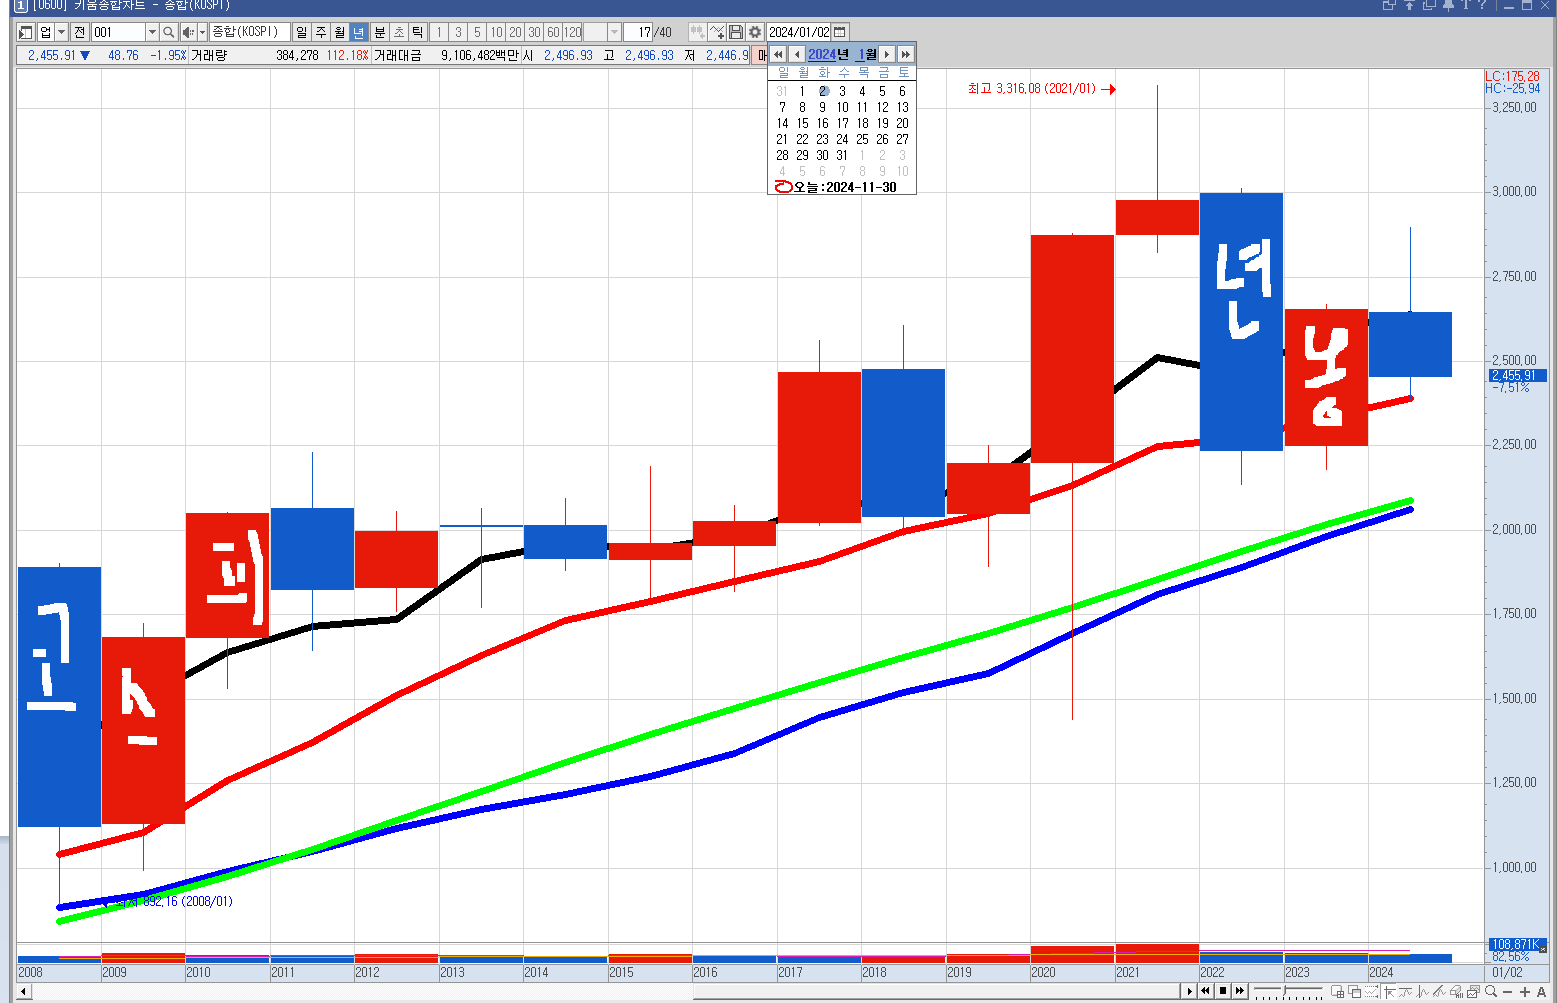Click the stop button in the bottom controls
The height and width of the screenshot is (1003, 1557).
coord(1223,991)
